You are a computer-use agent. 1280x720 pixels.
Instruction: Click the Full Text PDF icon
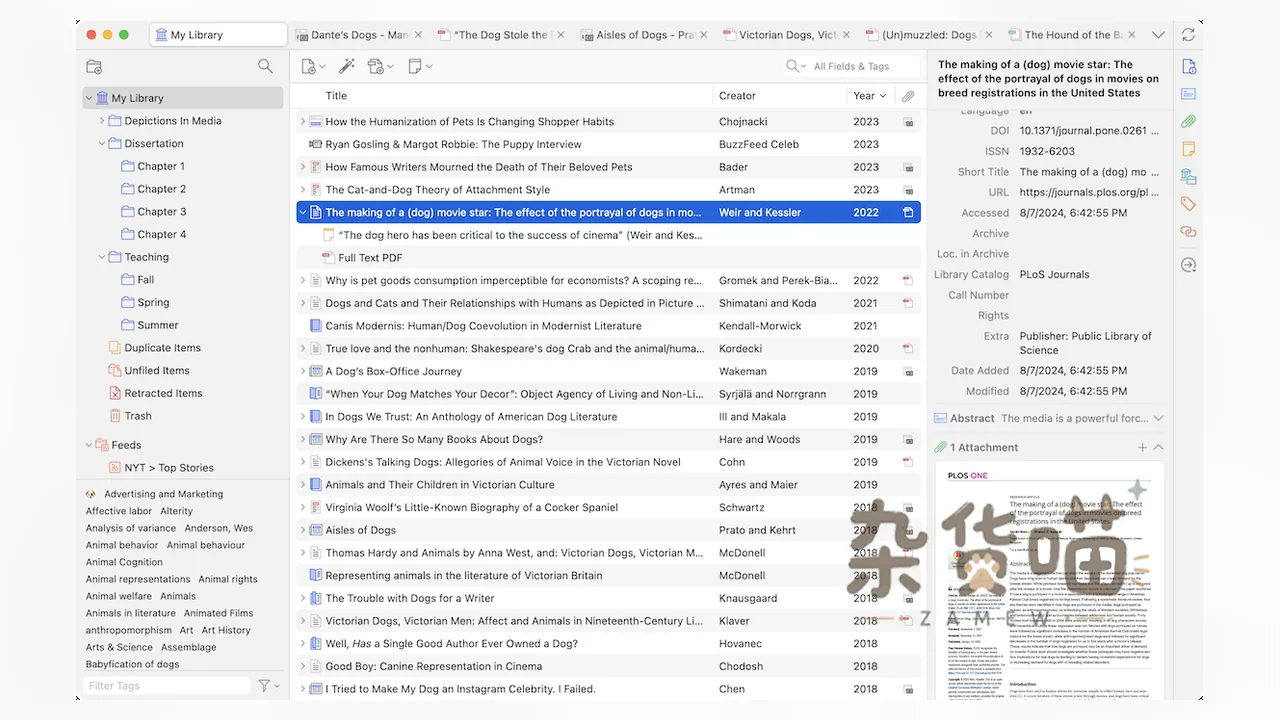pyautogui.click(x=328, y=258)
